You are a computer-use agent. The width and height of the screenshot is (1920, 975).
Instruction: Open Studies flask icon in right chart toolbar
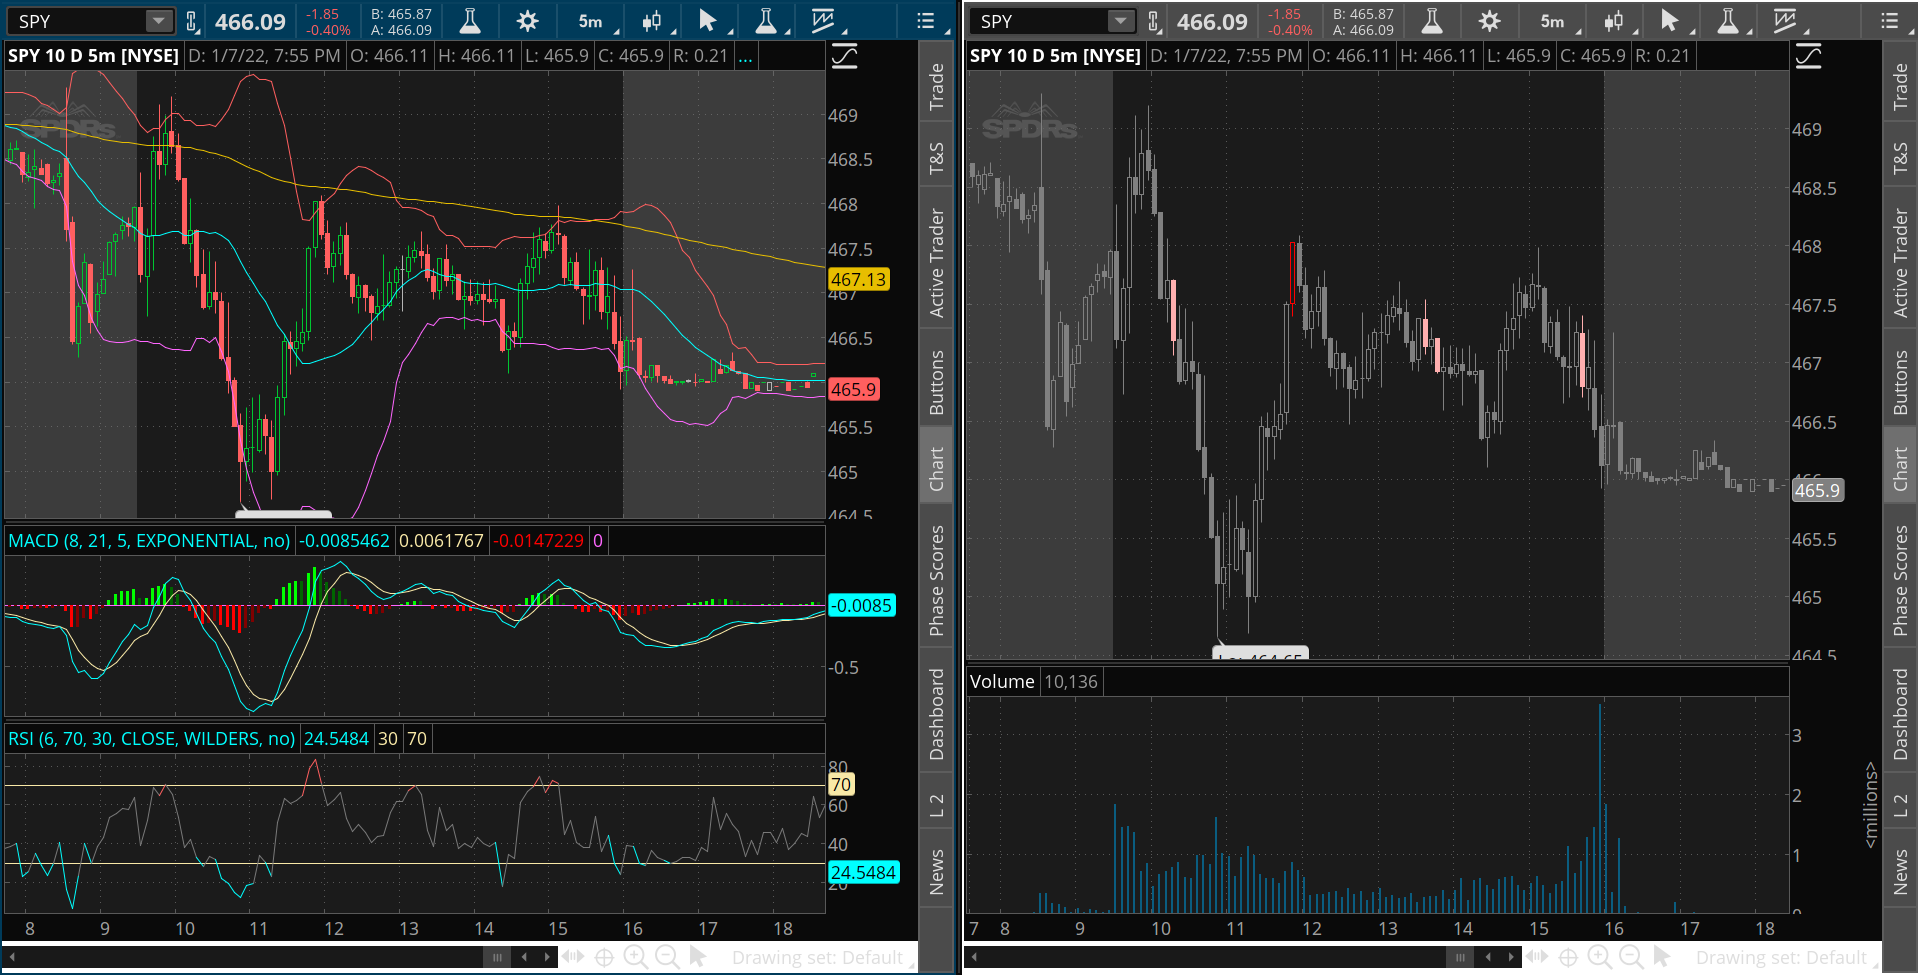click(x=1431, y=21)
